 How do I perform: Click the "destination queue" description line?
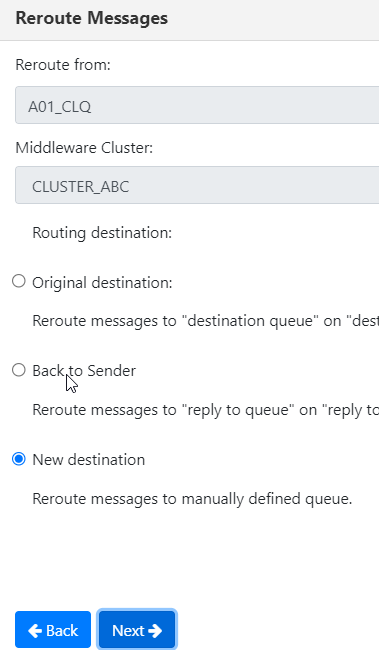(206, 321)
